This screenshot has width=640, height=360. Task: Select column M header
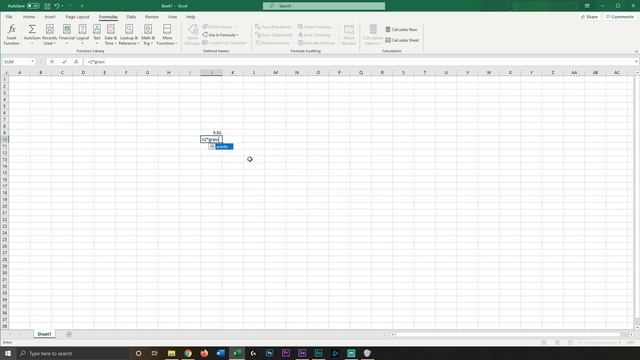click(x=276, y=72)
